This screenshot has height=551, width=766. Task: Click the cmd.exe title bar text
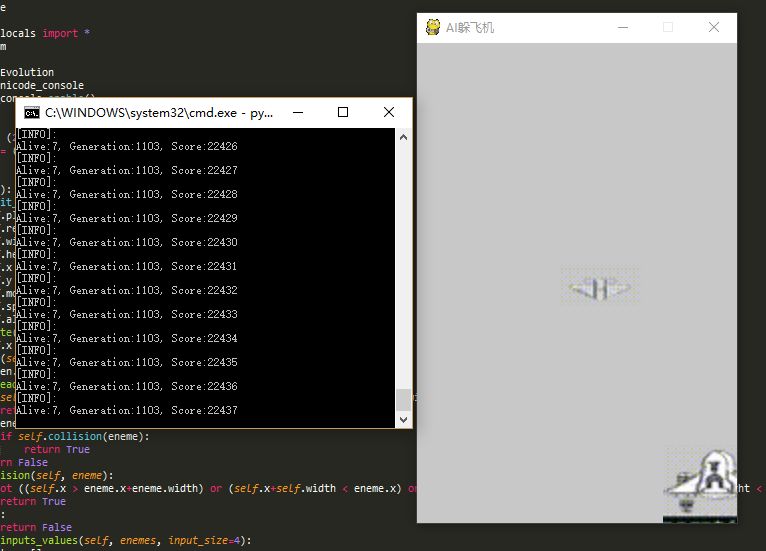point(160,113)
